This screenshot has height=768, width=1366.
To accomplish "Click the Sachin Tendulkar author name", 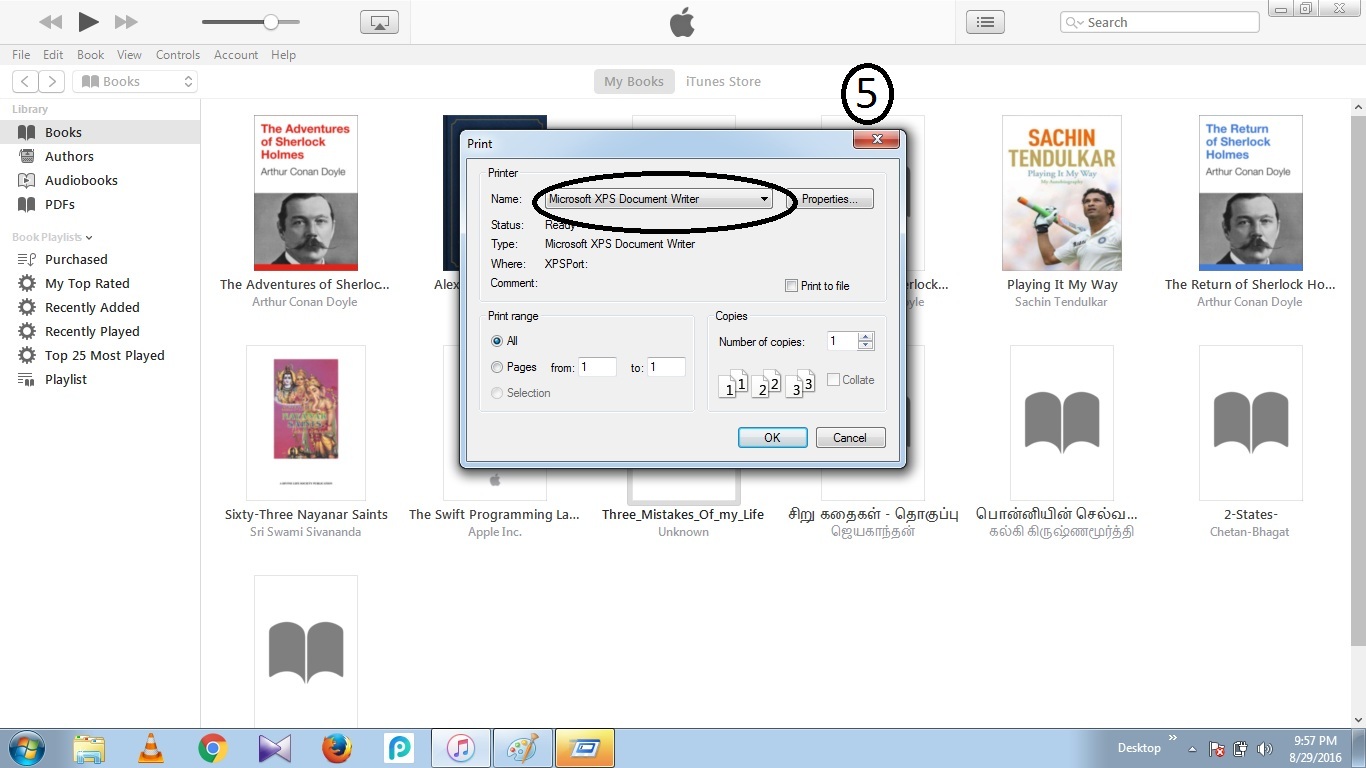I will pos(1061,302).
